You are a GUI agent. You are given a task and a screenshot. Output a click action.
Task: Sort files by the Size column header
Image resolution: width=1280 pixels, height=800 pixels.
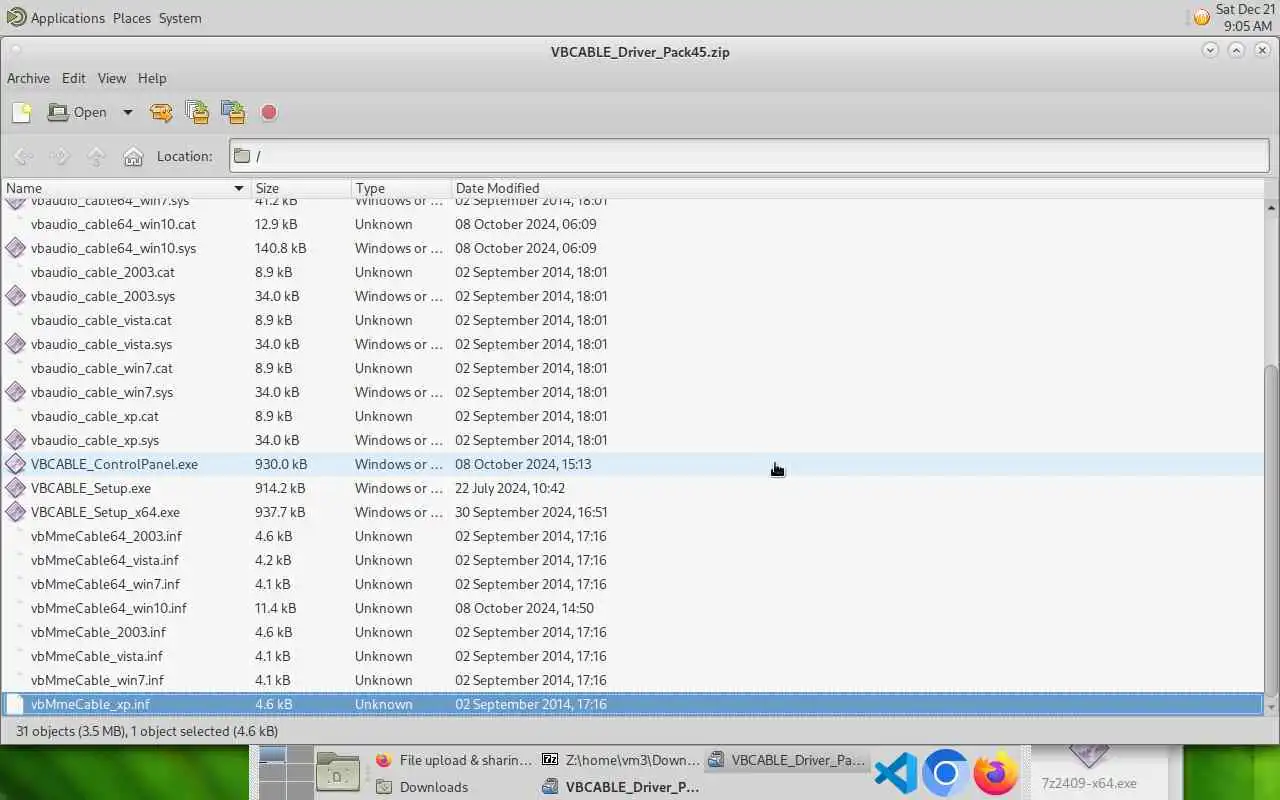click(x=300, y=188)
